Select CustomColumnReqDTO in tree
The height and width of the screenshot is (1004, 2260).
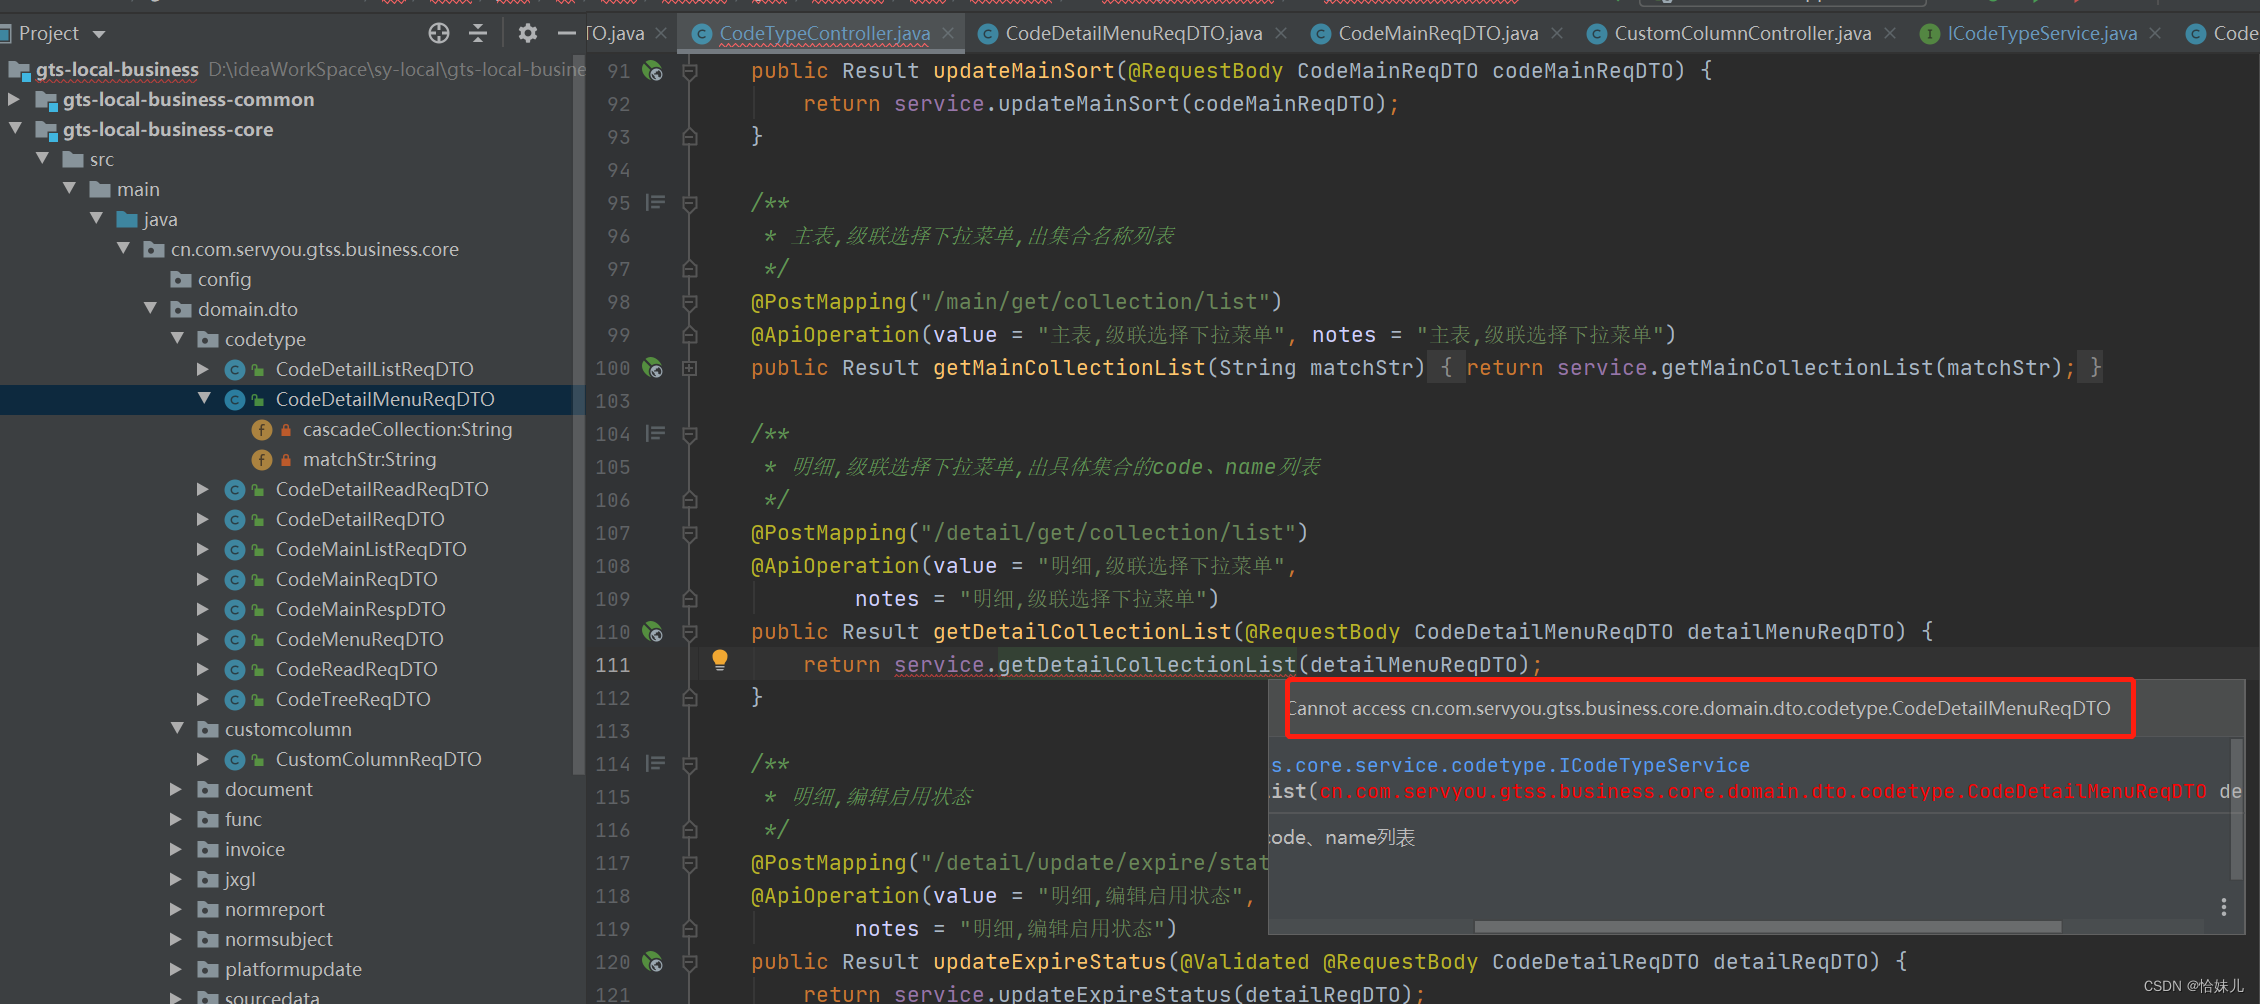[x=379, y=759]
